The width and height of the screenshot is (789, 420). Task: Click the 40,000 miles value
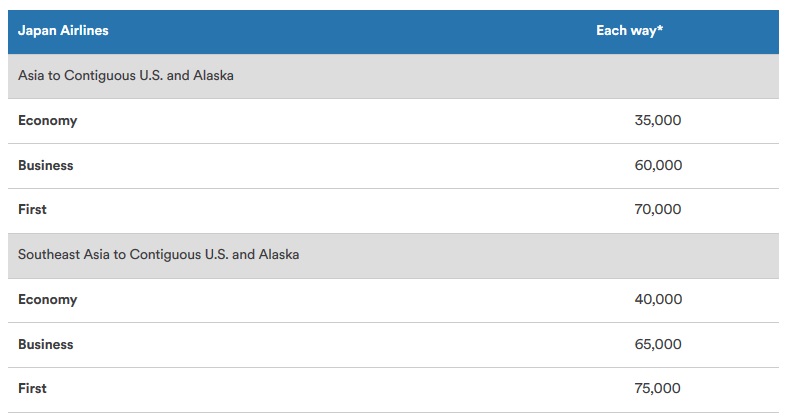[658, 300]
